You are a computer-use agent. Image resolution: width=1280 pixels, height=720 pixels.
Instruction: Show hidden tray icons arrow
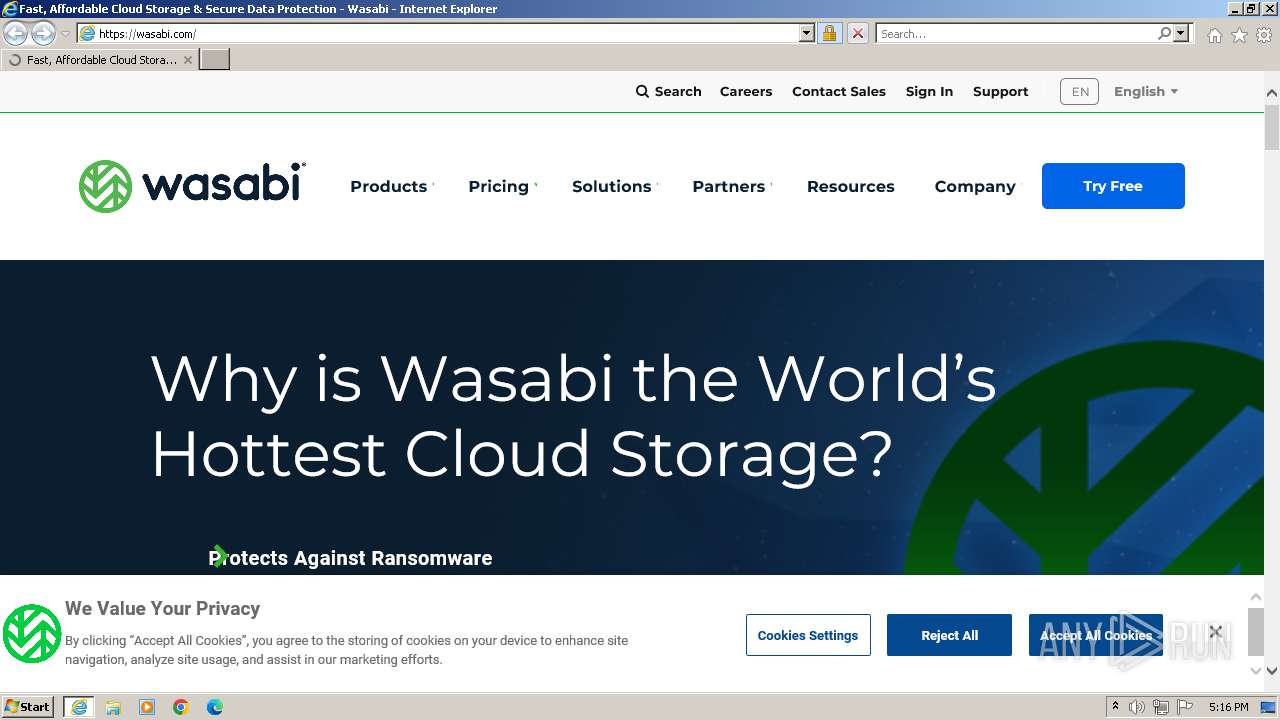point(1115,707)
